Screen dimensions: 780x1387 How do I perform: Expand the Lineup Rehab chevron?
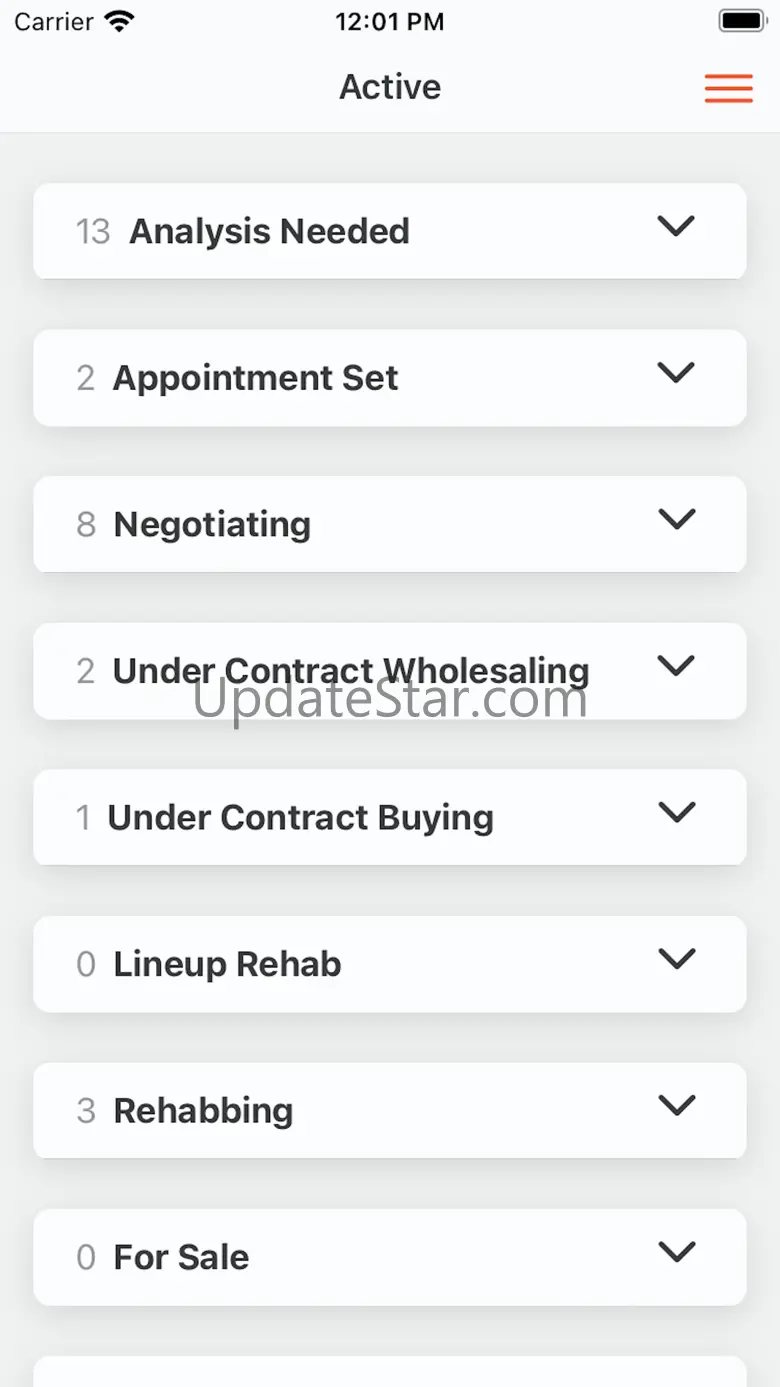point(676,959)
